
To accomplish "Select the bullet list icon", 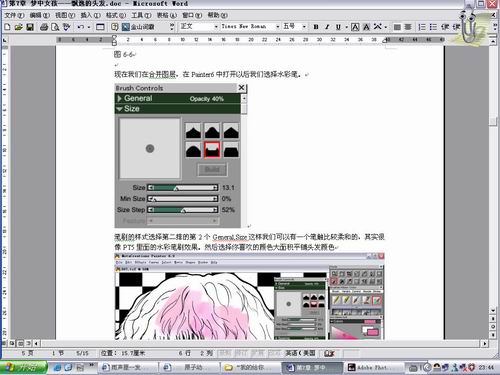I will point(433,27).
